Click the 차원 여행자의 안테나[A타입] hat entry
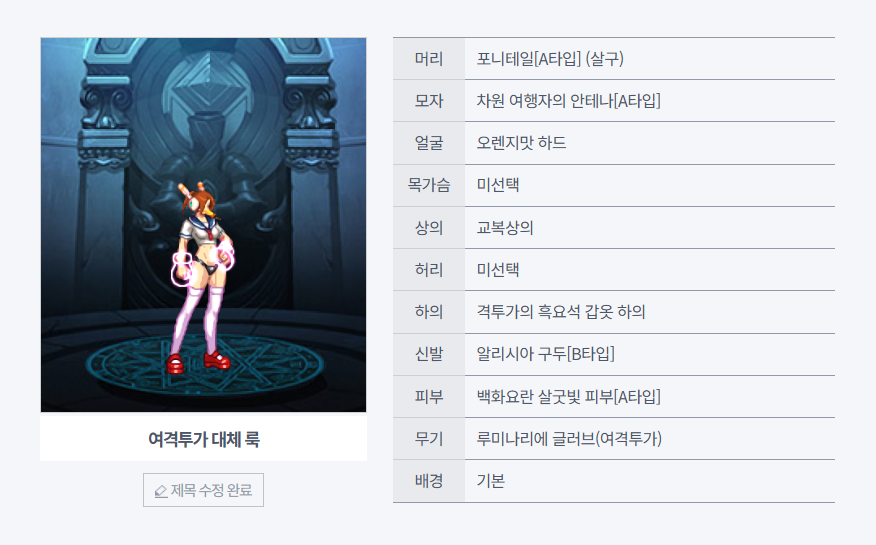Viewport: 876px width, 545px height. click(x=568, y=101)
